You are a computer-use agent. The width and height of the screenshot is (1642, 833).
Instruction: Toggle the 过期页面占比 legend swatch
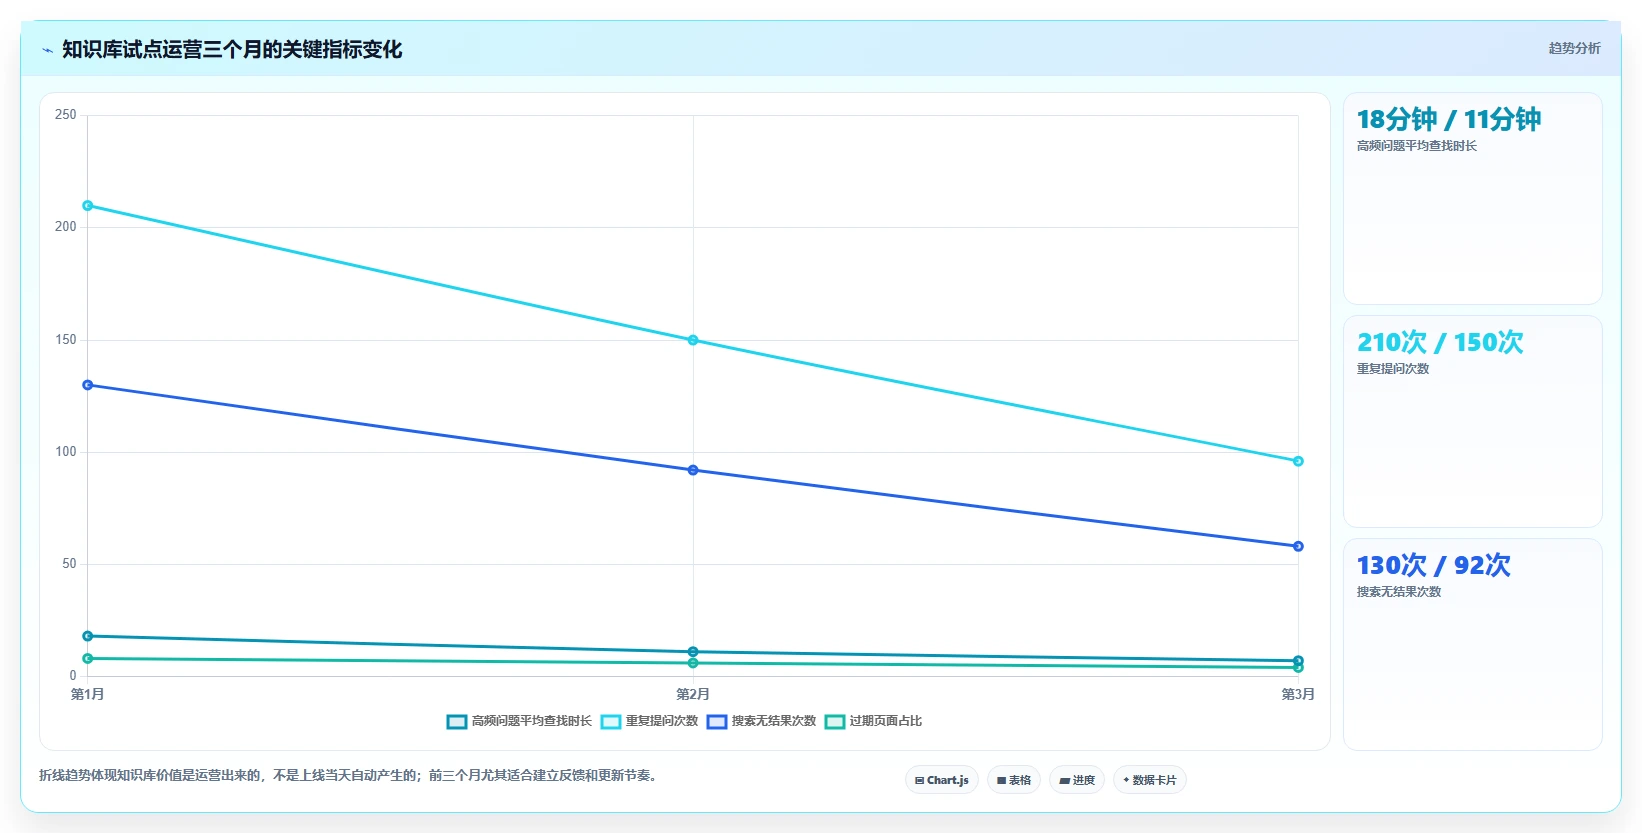coord(835,722)
